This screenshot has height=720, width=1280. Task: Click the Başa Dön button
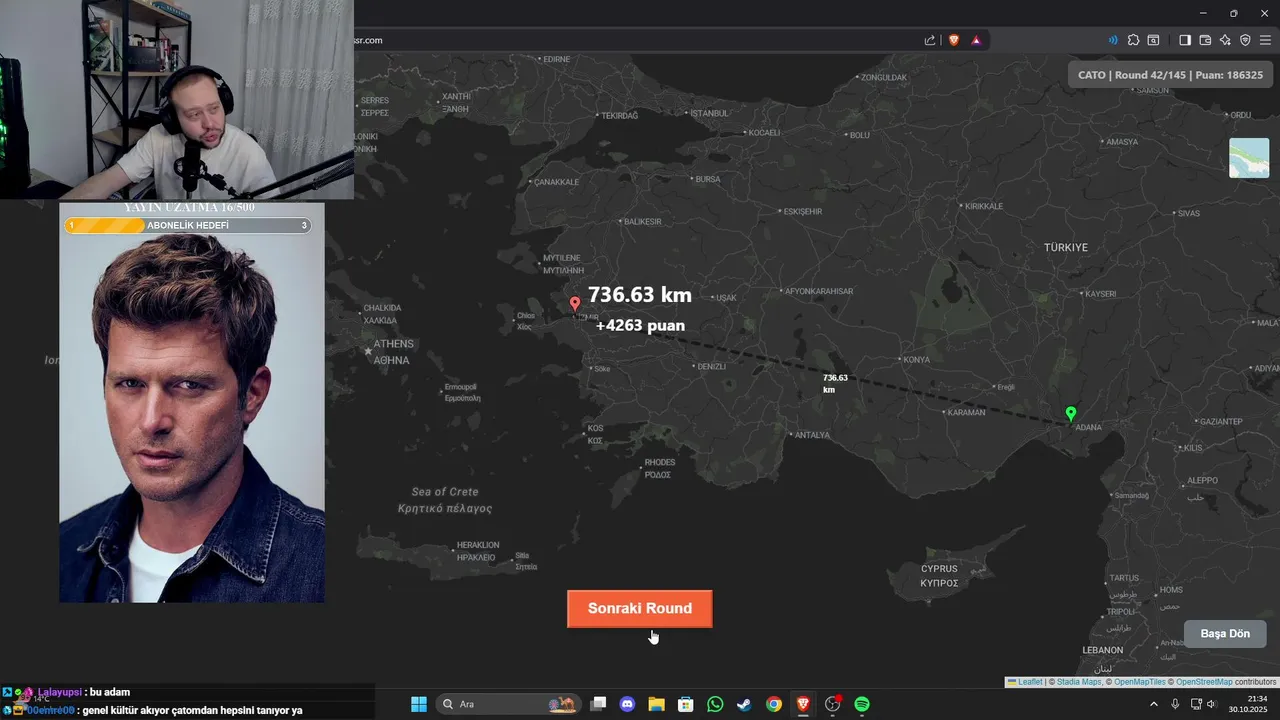(1225, 634)
